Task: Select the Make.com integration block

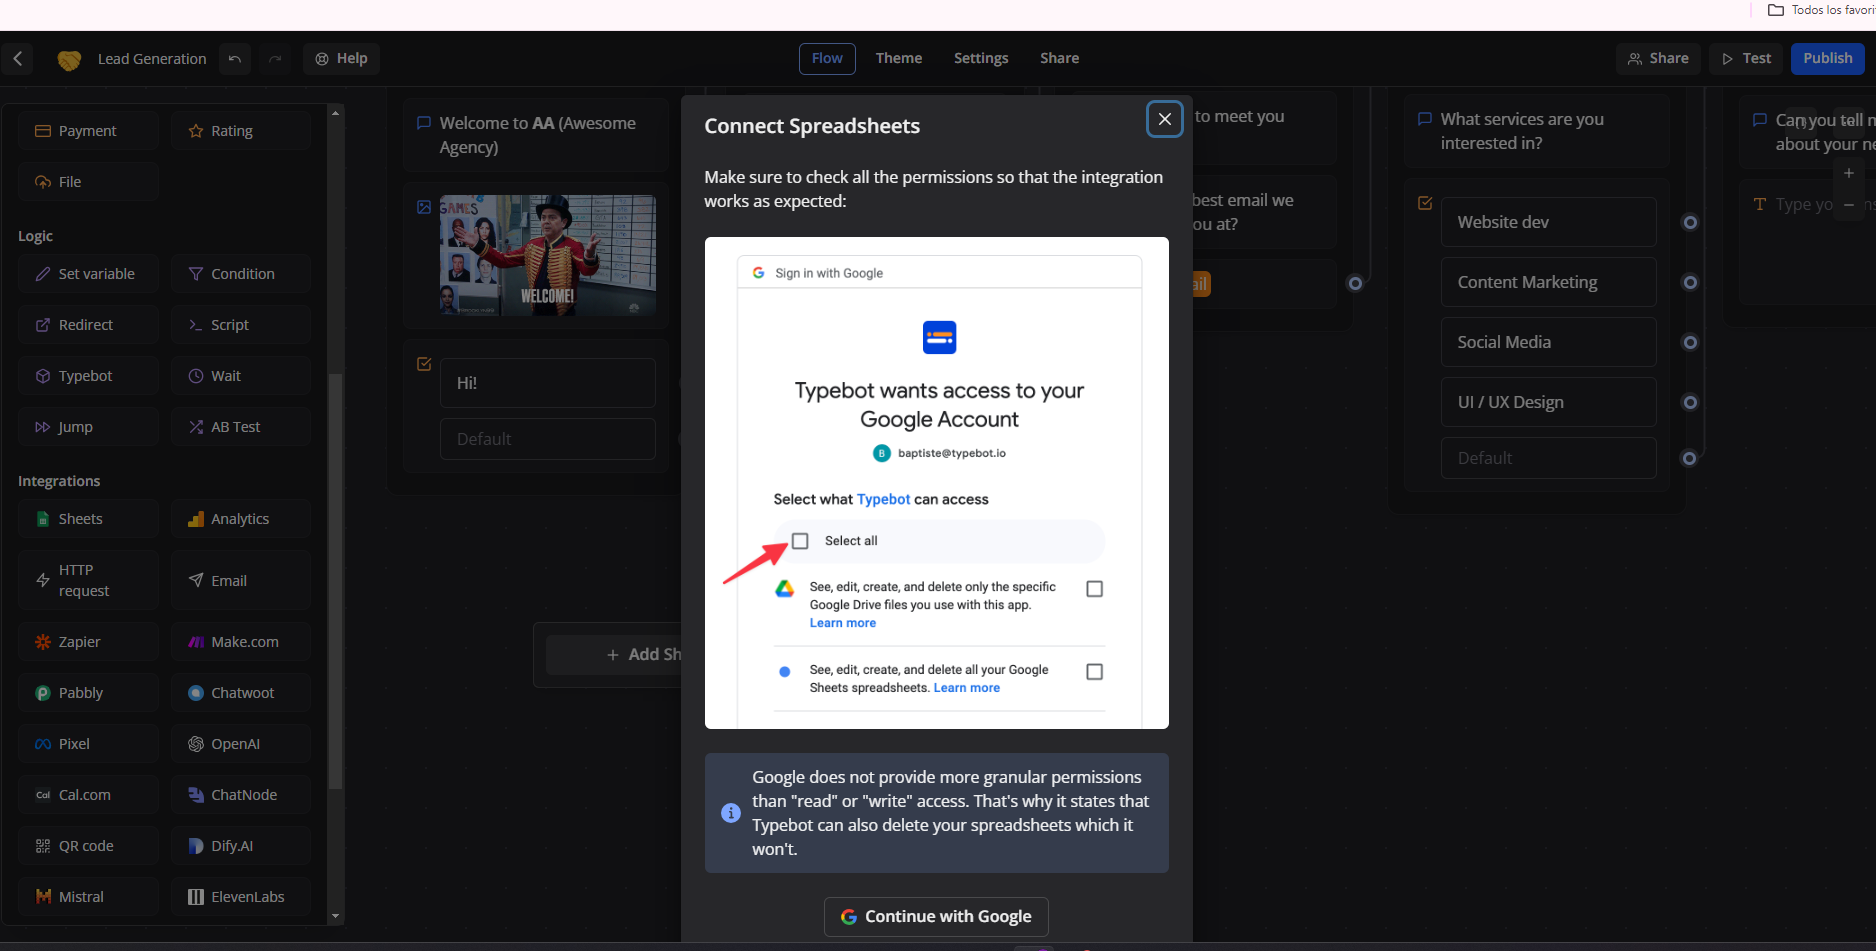Action: pyautogui.click(x=240, y=642)
